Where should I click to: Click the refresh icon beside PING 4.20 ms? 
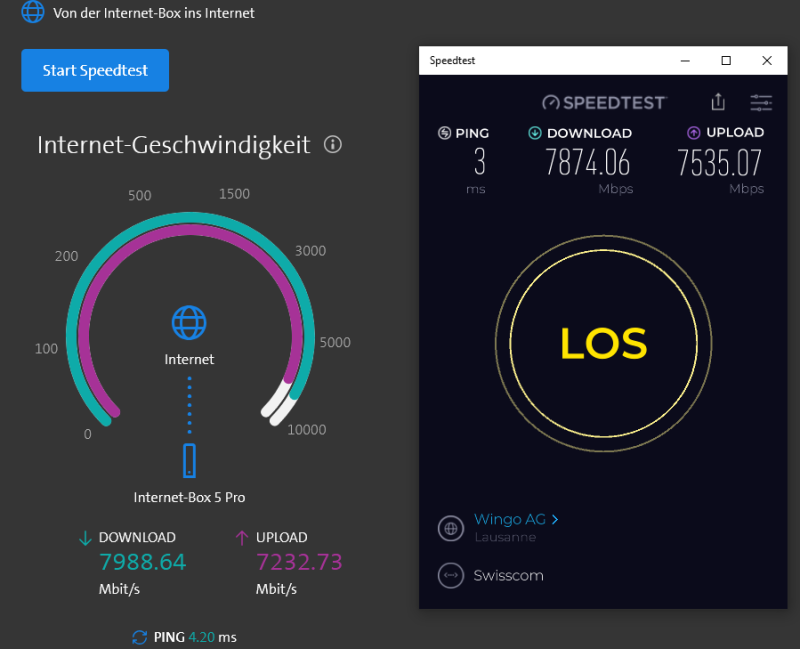point(140,637)
